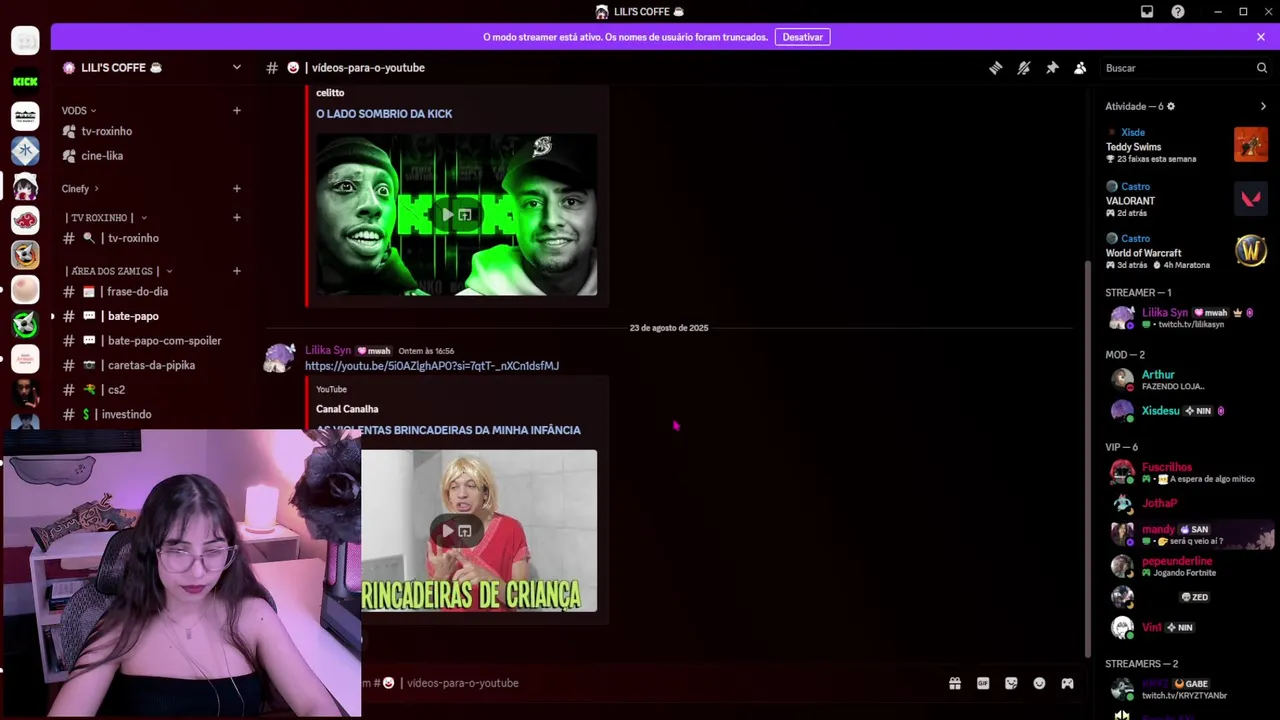Open the anime girl avatar server icon
This screenshot has width=1280, height=720.
click(25, 186)
